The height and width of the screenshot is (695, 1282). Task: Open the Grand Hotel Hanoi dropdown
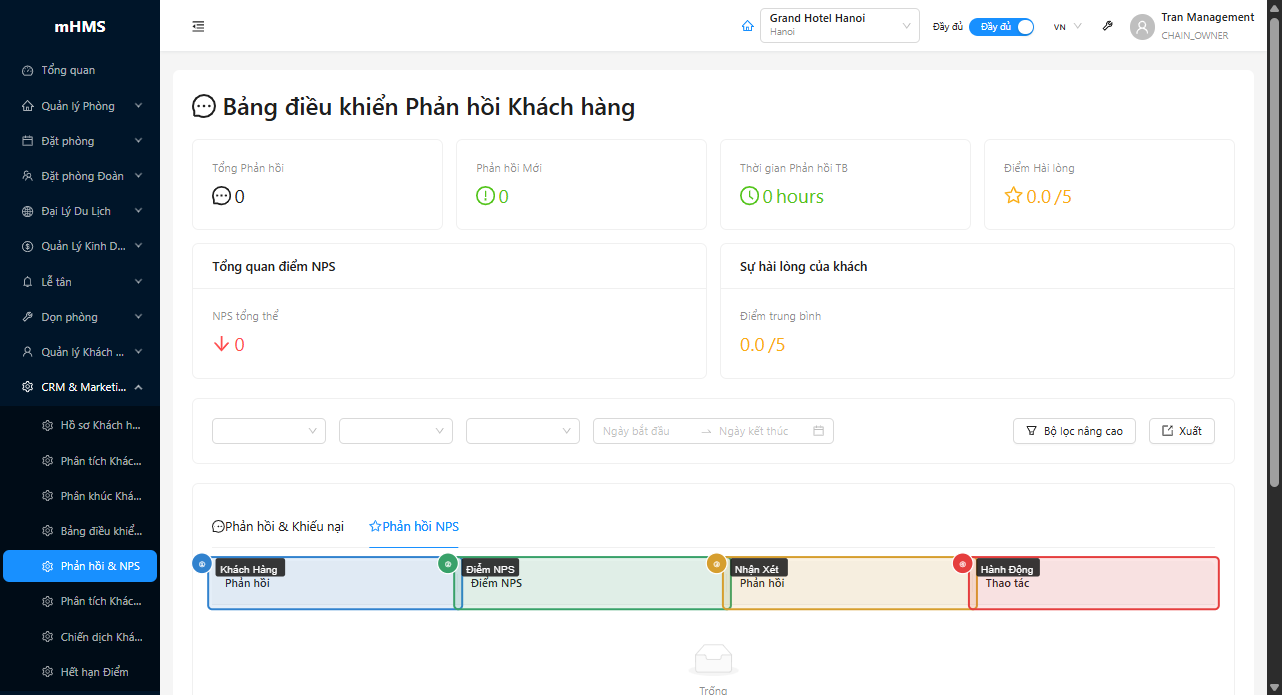pyautogui.click(x=839, y=26)
